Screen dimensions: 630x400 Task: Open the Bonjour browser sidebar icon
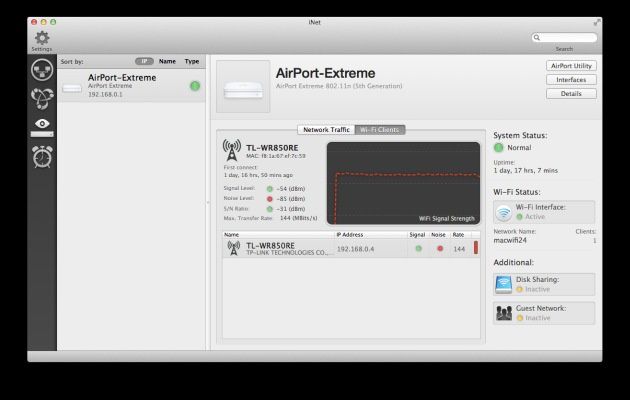click(42, 98)
